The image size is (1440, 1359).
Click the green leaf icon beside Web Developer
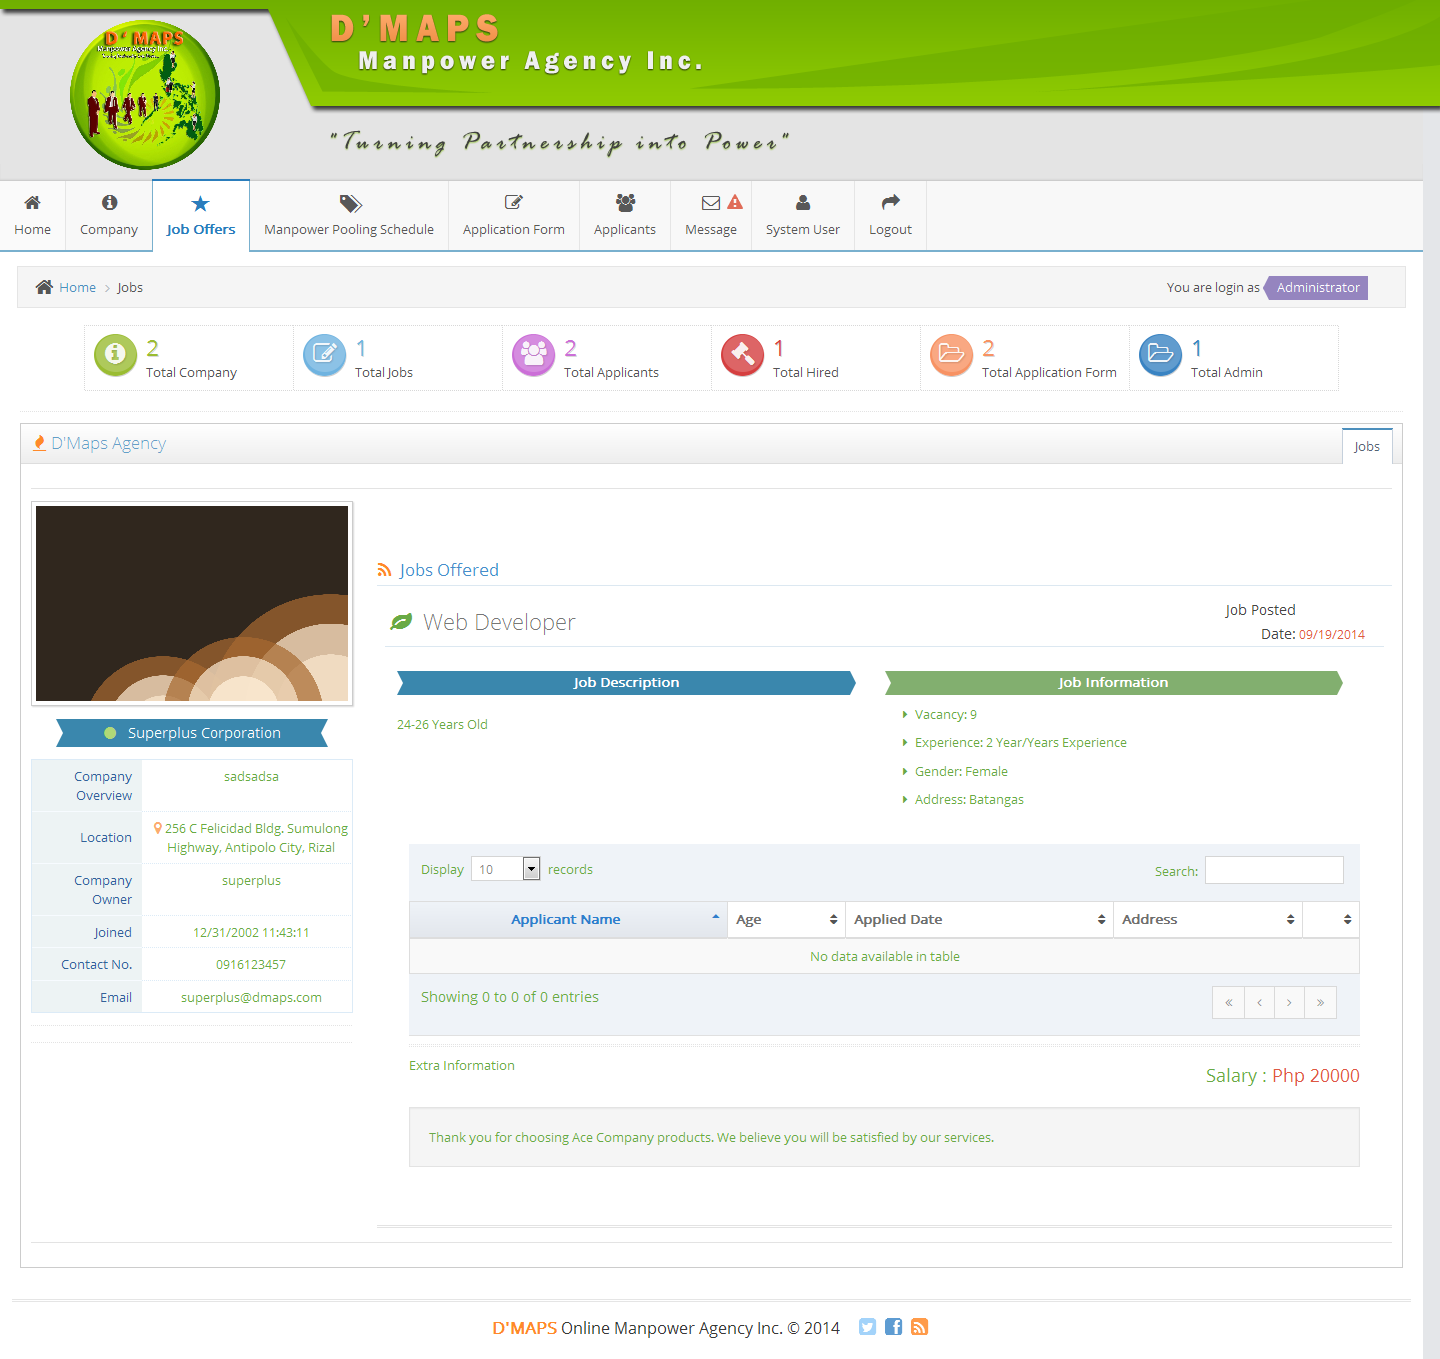(x=401, y=622)
